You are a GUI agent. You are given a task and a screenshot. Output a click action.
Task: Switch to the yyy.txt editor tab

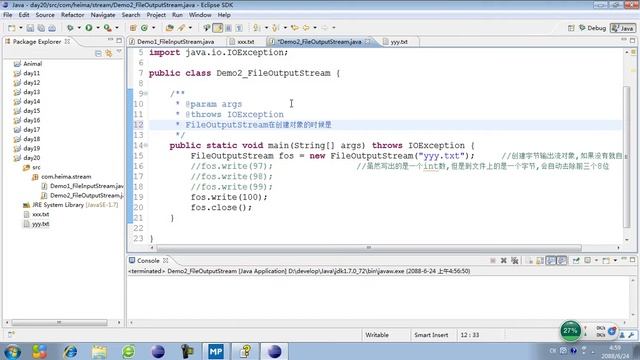(x=399, y=42)
